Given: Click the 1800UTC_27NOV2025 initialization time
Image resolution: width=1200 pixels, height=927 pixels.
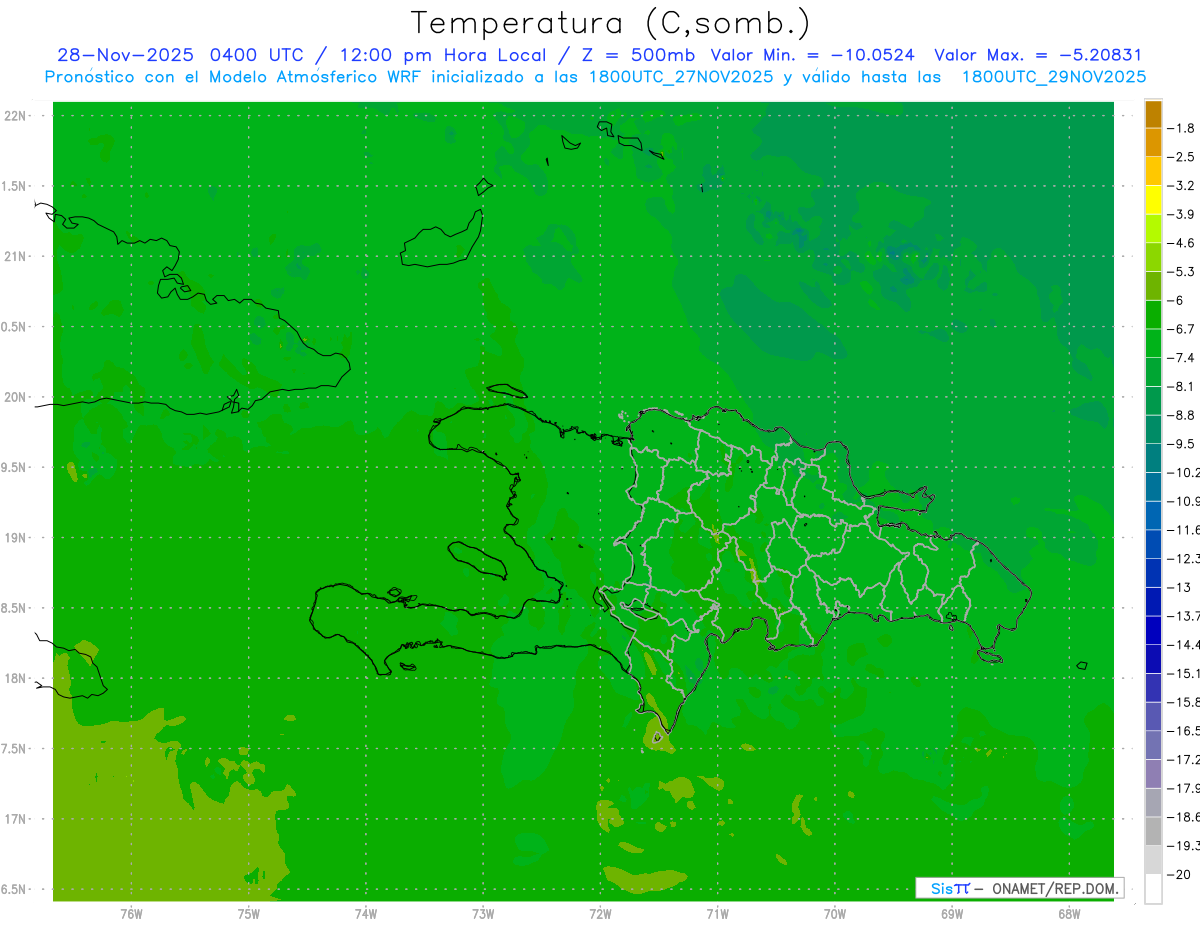Looking at the screenshot, I should tap(678, 77).
